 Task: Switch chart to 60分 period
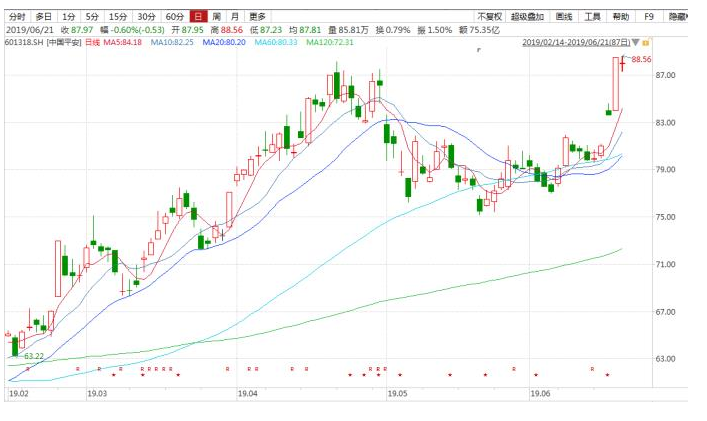click(x=174, y=17)
